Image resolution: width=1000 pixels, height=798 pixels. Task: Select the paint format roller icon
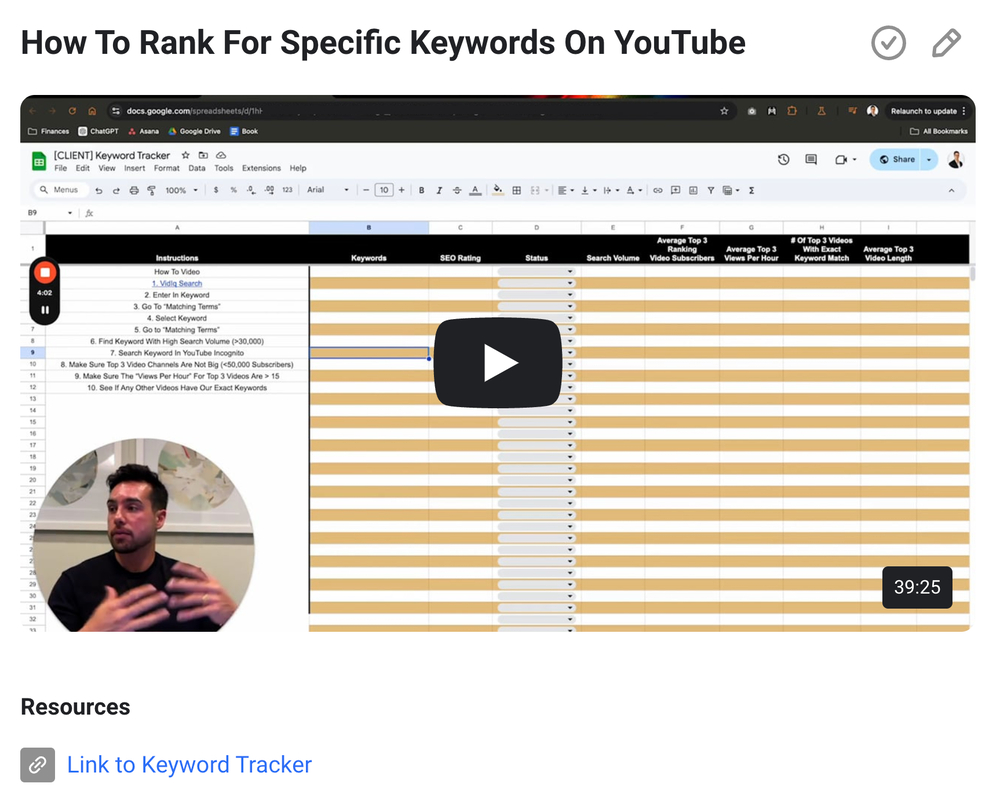(x=152, y=190)
